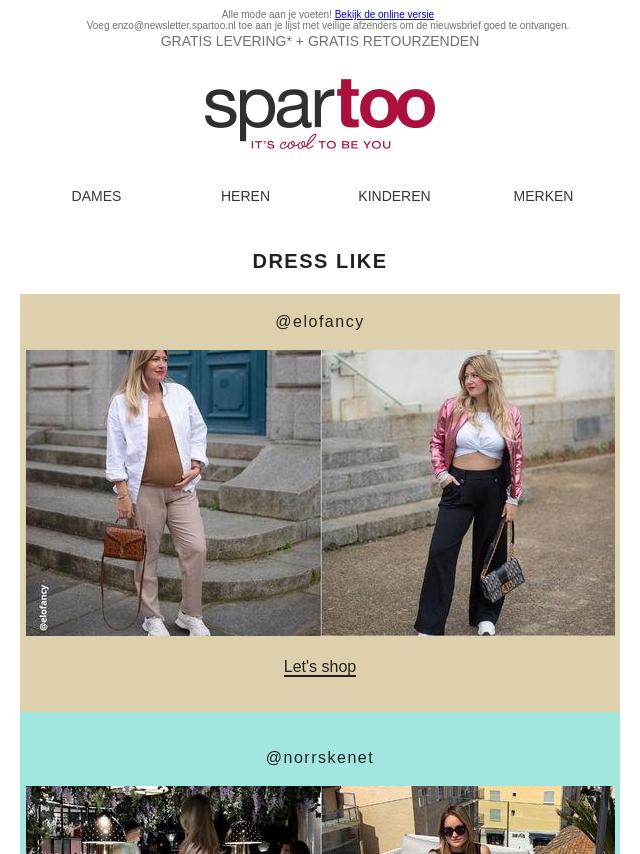Open the Spartoo logo
Screen dimensions: 640x854
click(x=320, y=114)
